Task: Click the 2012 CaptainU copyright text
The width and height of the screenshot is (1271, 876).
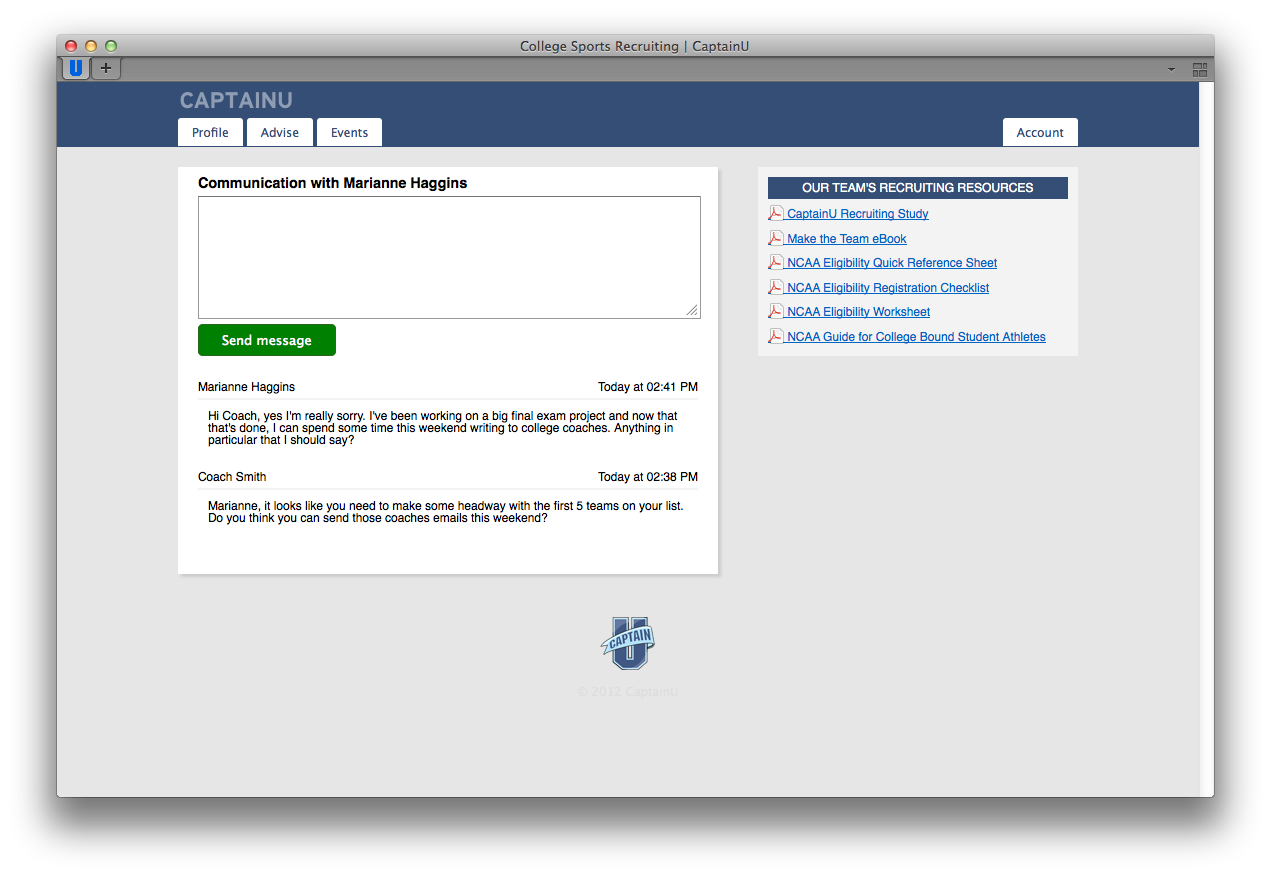Action: coord(628,691)
